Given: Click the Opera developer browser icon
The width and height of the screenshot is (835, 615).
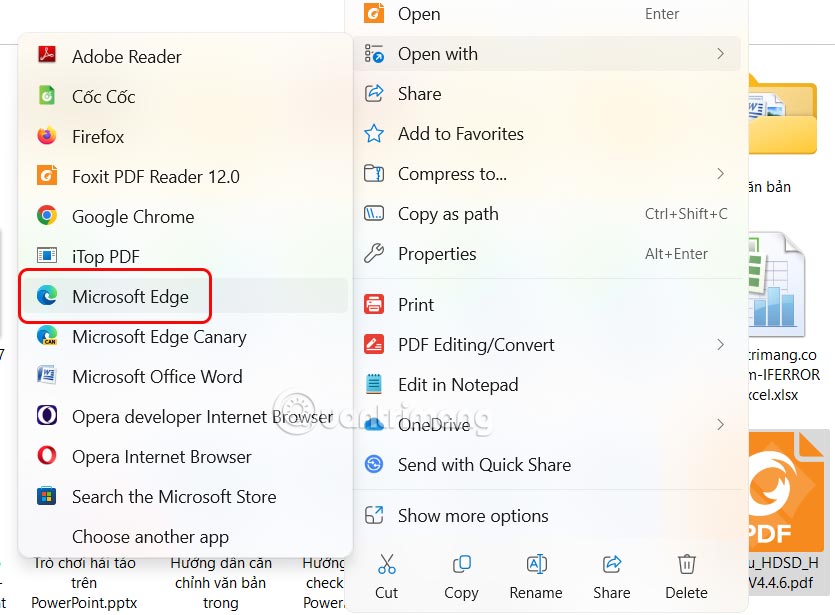Looking at the screenshot, I should click(x=47, y=416).
